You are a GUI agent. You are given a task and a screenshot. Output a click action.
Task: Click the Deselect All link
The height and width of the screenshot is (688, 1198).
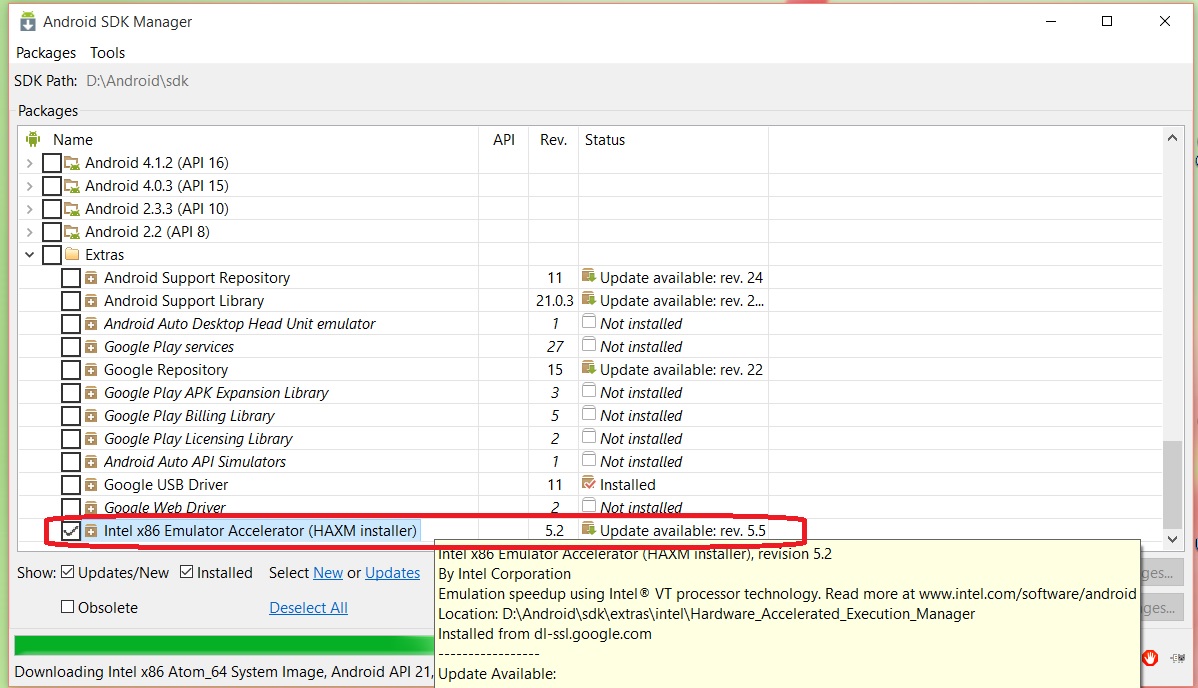pyautogui.click(x=308, y=608)
